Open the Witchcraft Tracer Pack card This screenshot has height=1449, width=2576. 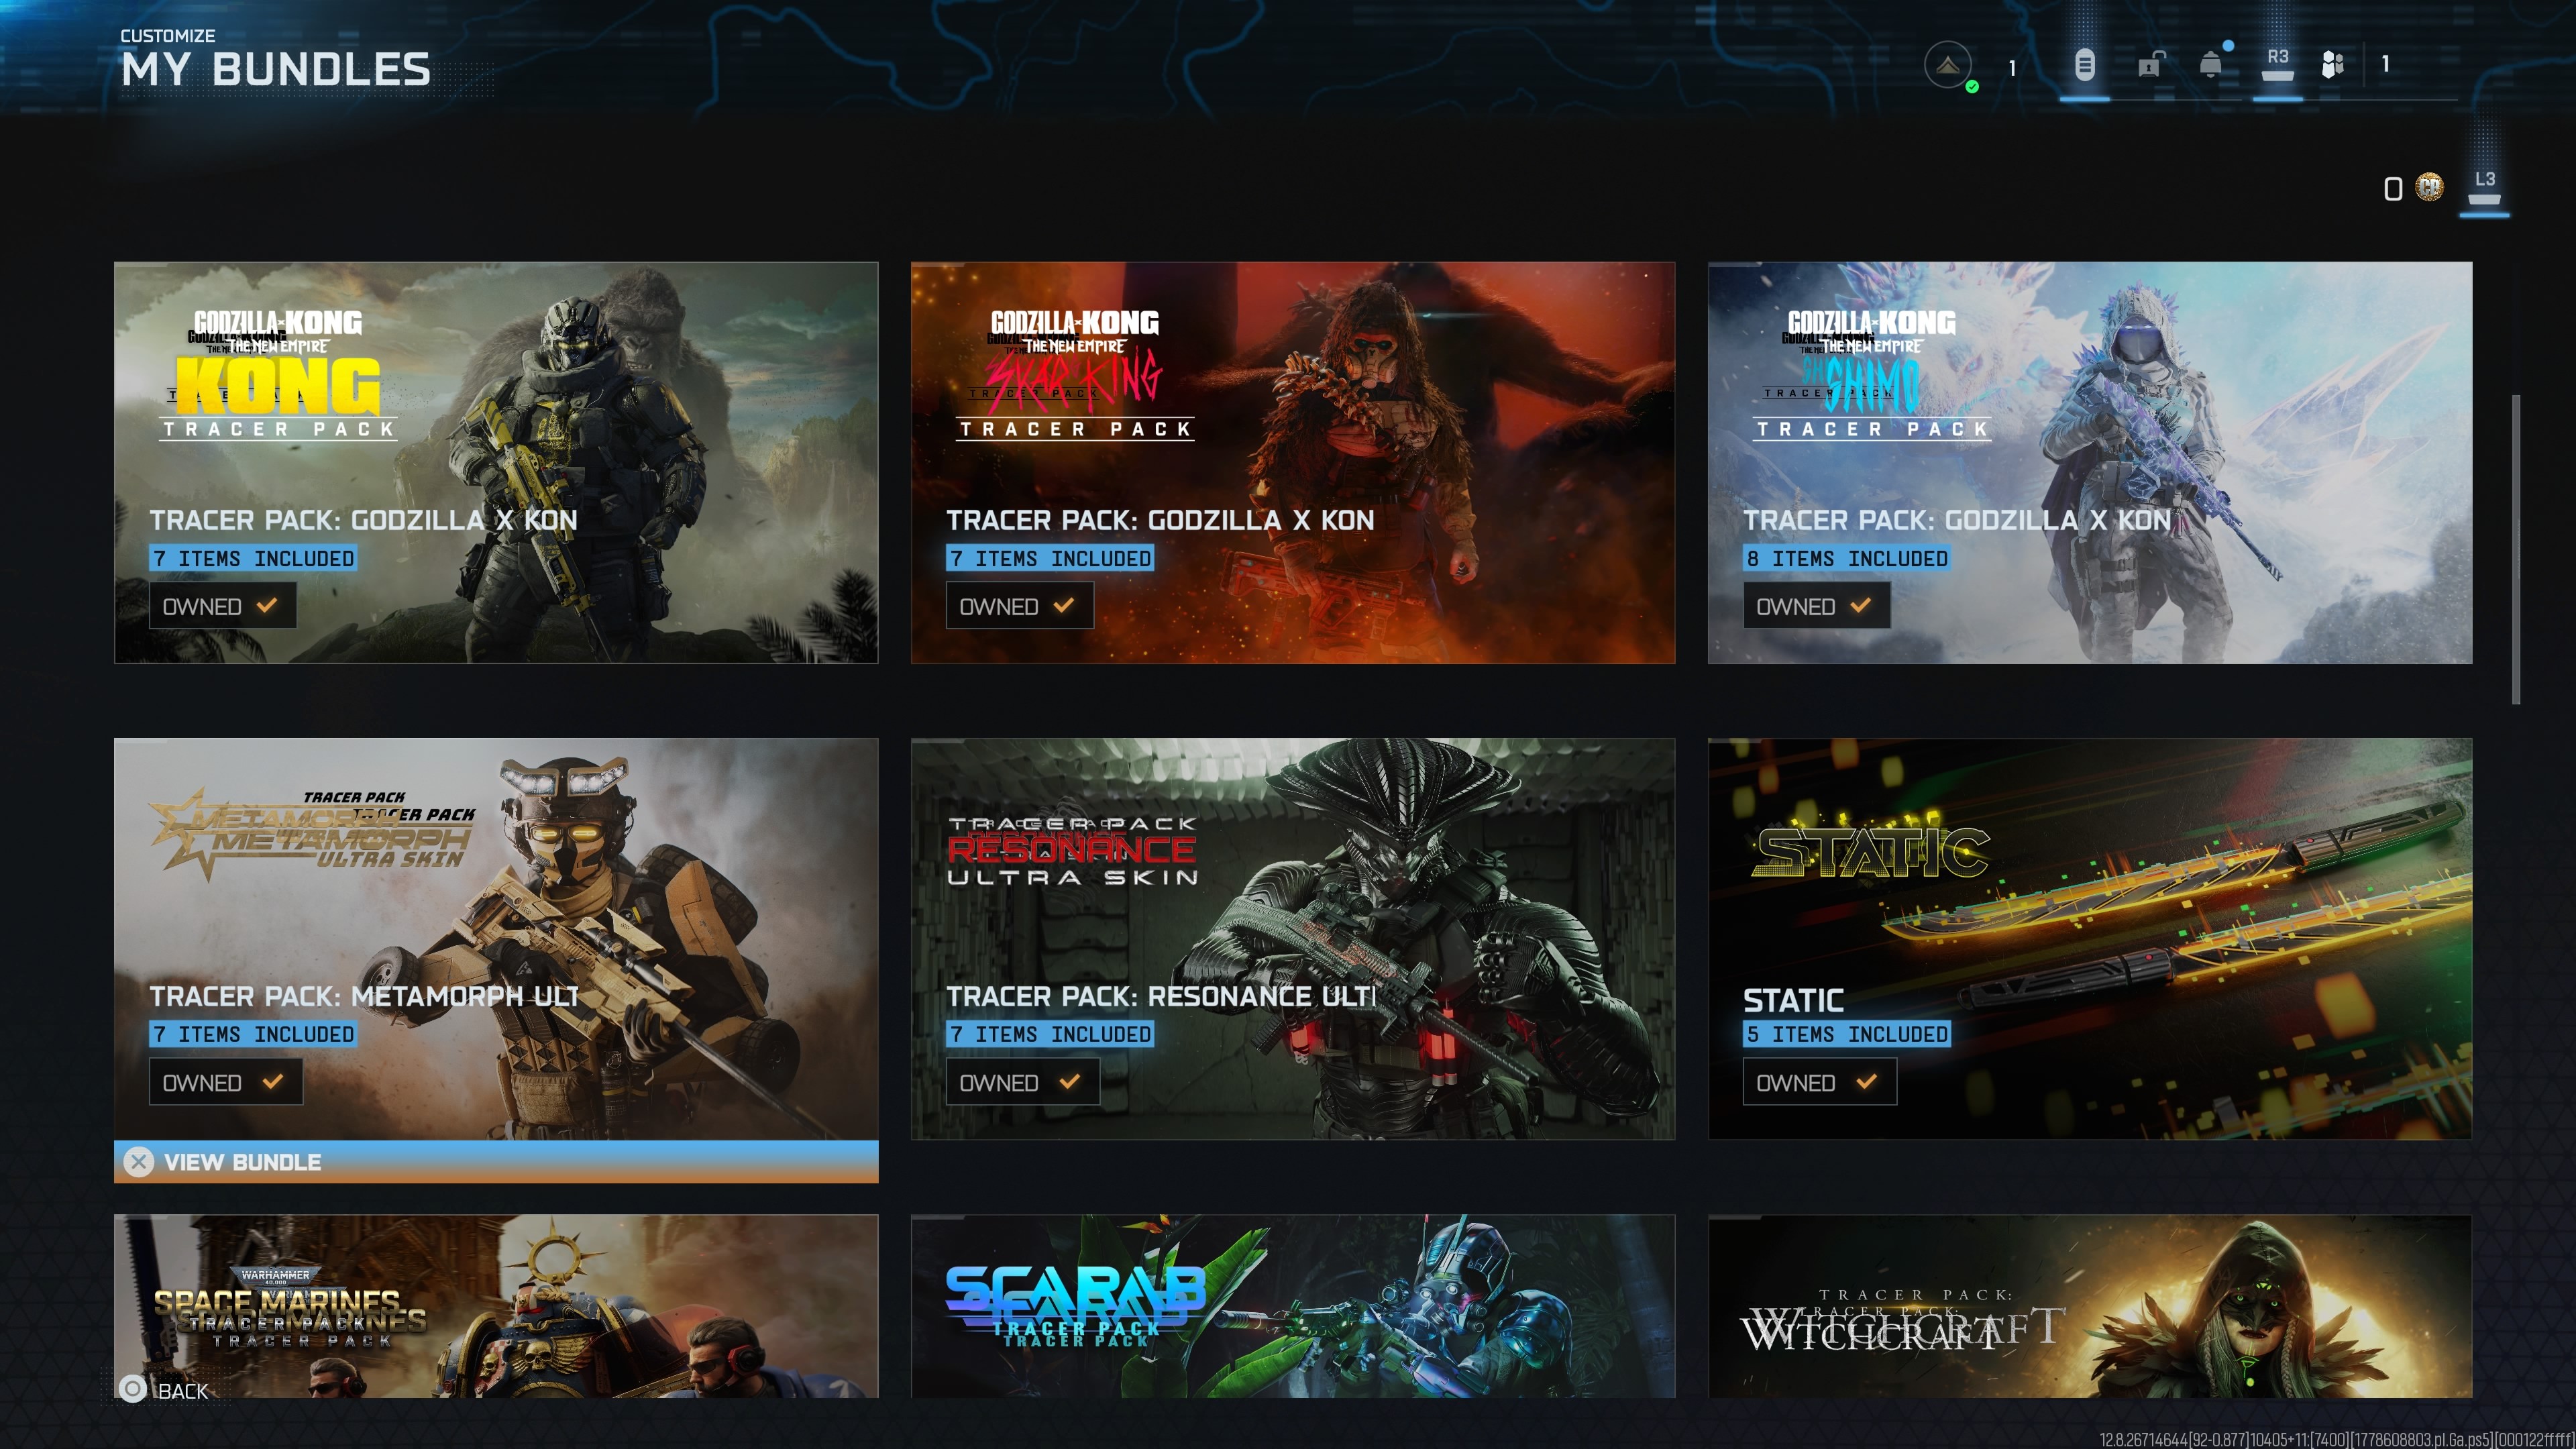(2090, 1306)
